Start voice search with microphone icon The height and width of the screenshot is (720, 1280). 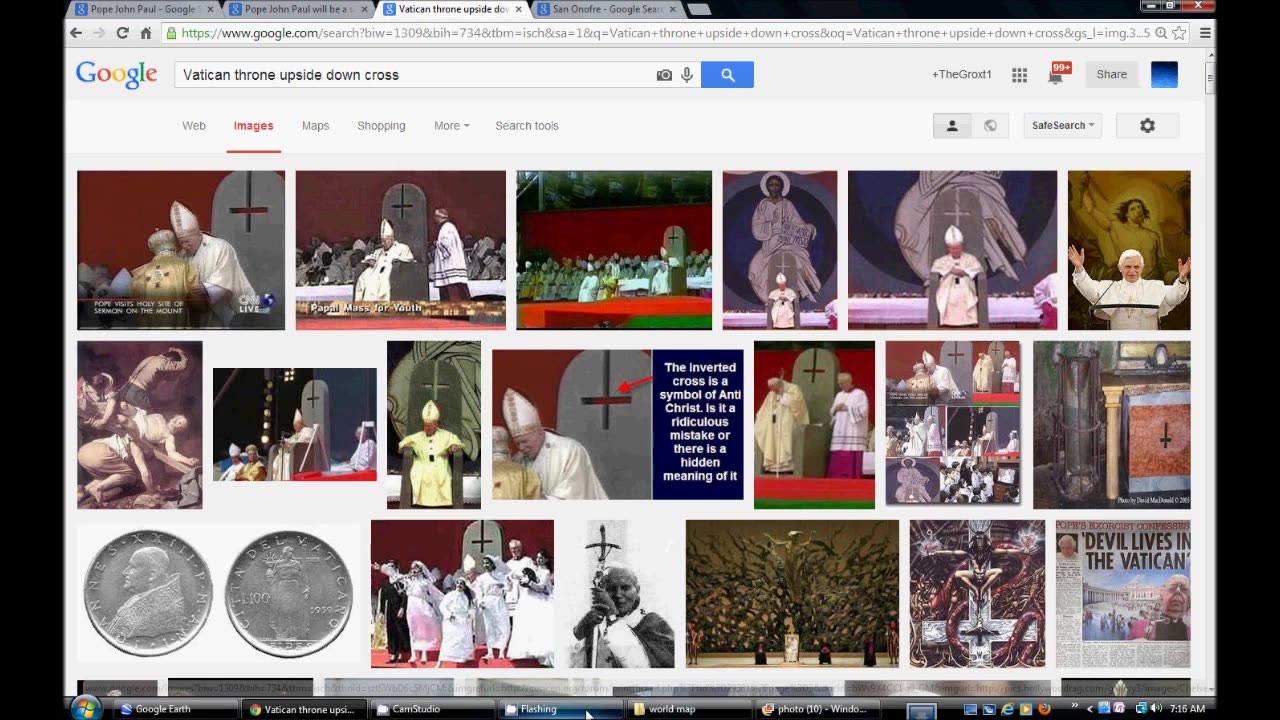687,75
